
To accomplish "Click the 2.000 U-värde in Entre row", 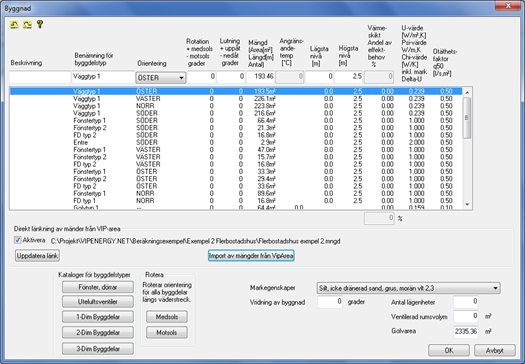I will 417,143.
